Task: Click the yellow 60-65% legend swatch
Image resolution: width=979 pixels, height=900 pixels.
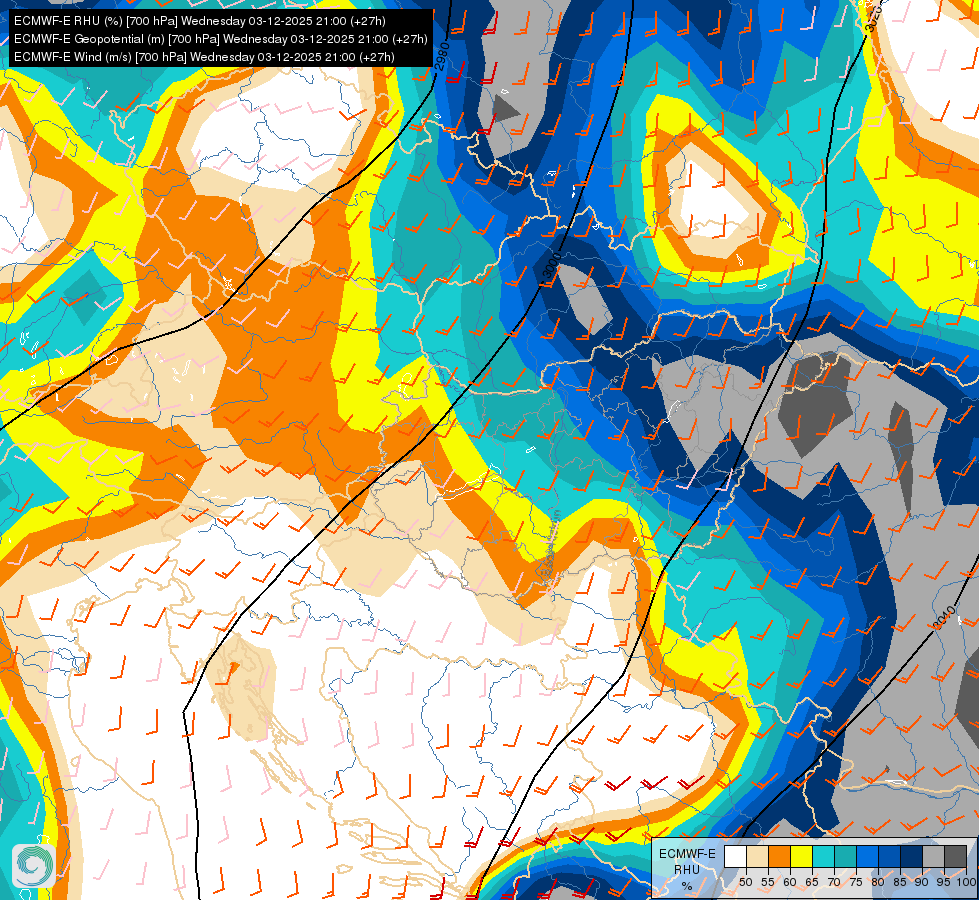Action: (801, 856)
